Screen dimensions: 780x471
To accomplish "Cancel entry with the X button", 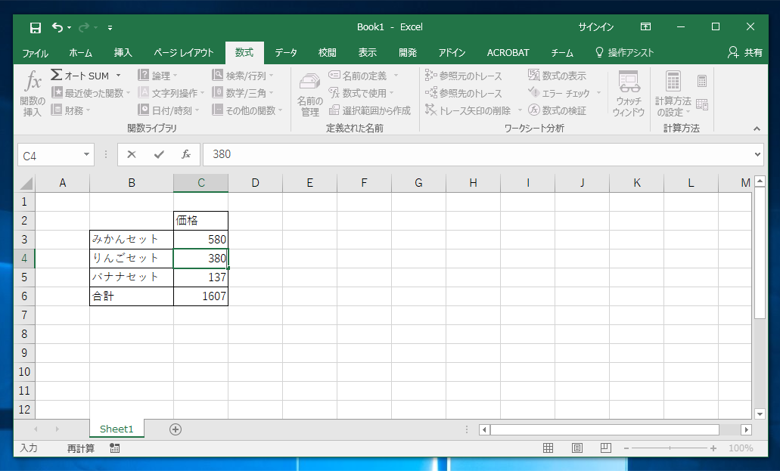I will [131, 155].
